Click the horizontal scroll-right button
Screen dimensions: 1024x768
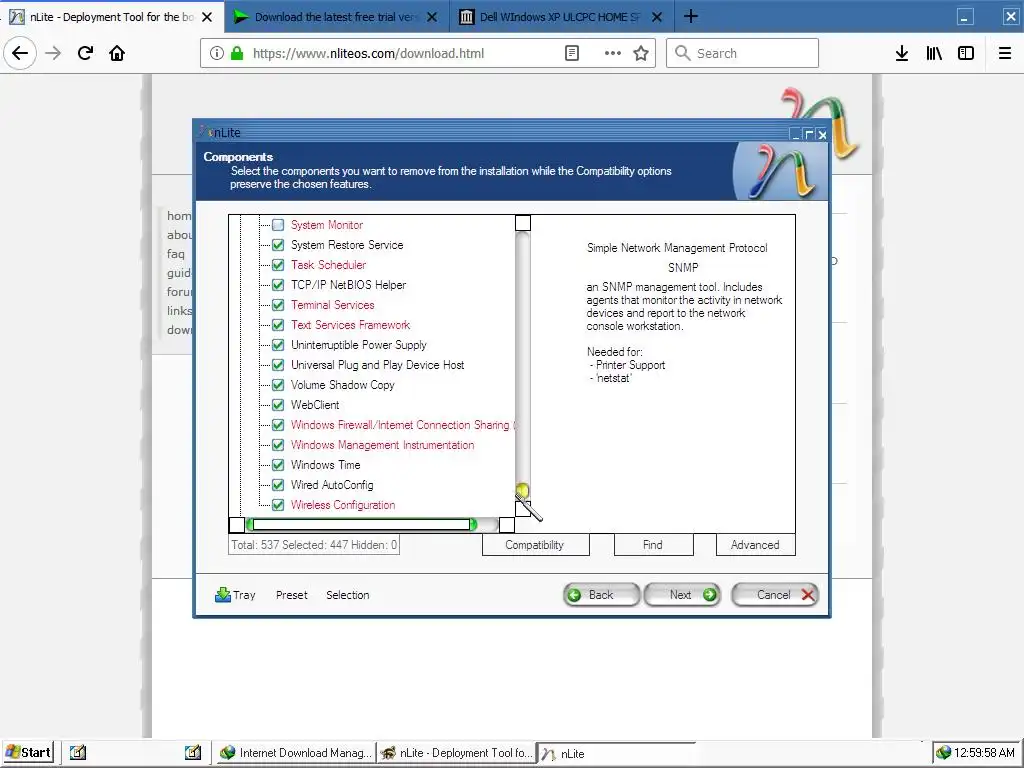coord(507,524)
